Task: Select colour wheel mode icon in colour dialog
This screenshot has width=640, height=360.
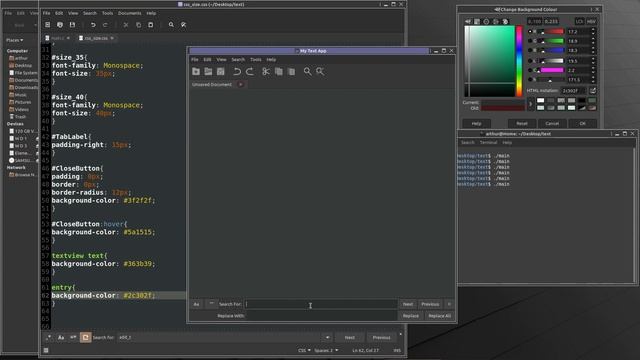Action: [486, 21]
